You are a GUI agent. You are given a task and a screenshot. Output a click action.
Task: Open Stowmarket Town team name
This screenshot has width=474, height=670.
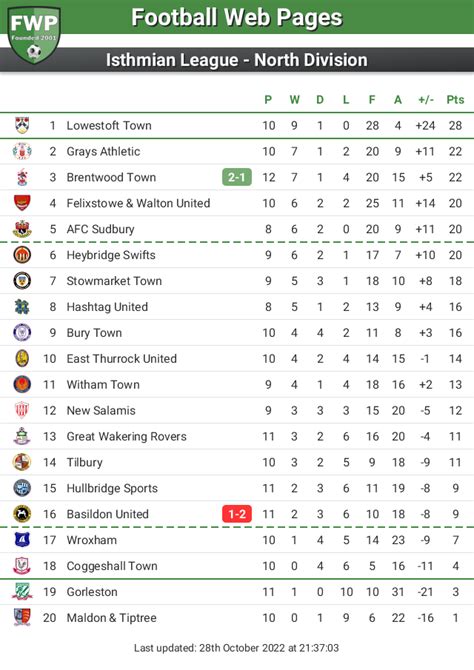coord(114,281)
